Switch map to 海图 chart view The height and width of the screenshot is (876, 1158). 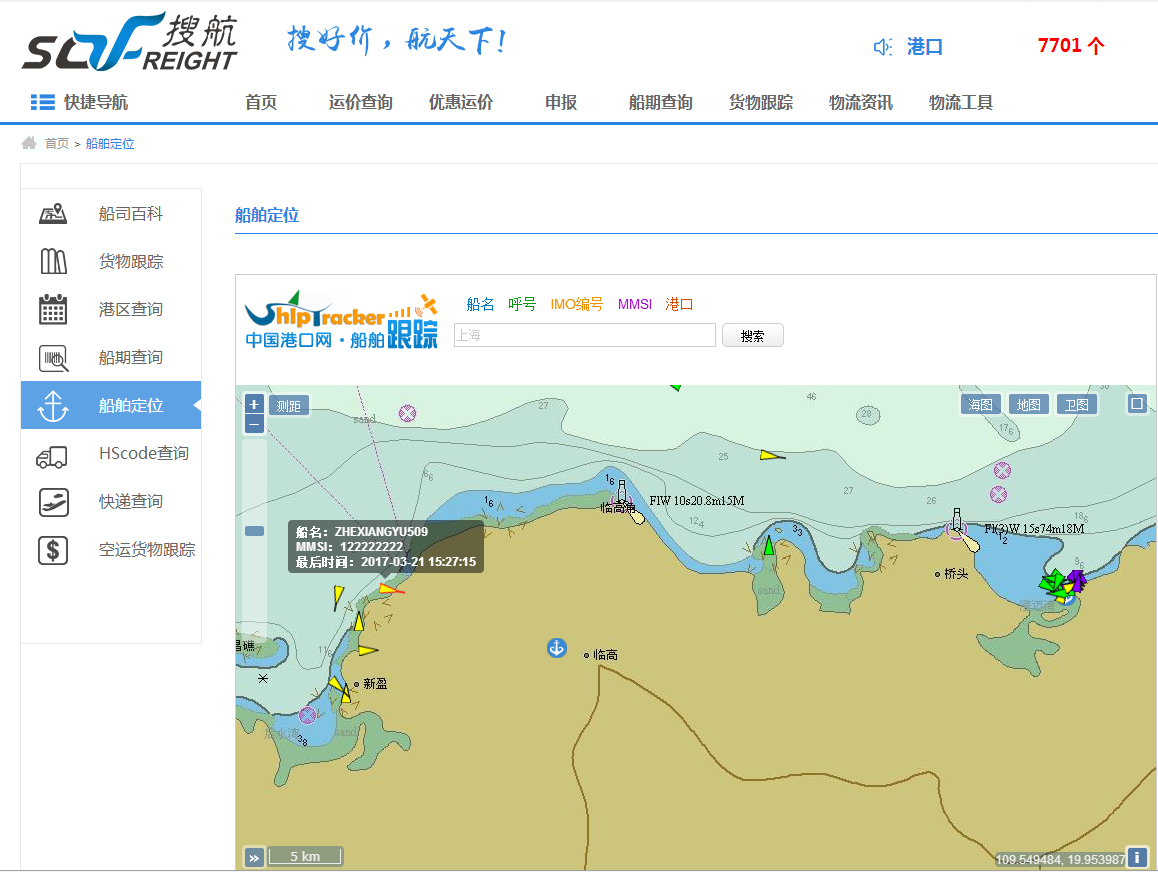[x=980, y=405]
